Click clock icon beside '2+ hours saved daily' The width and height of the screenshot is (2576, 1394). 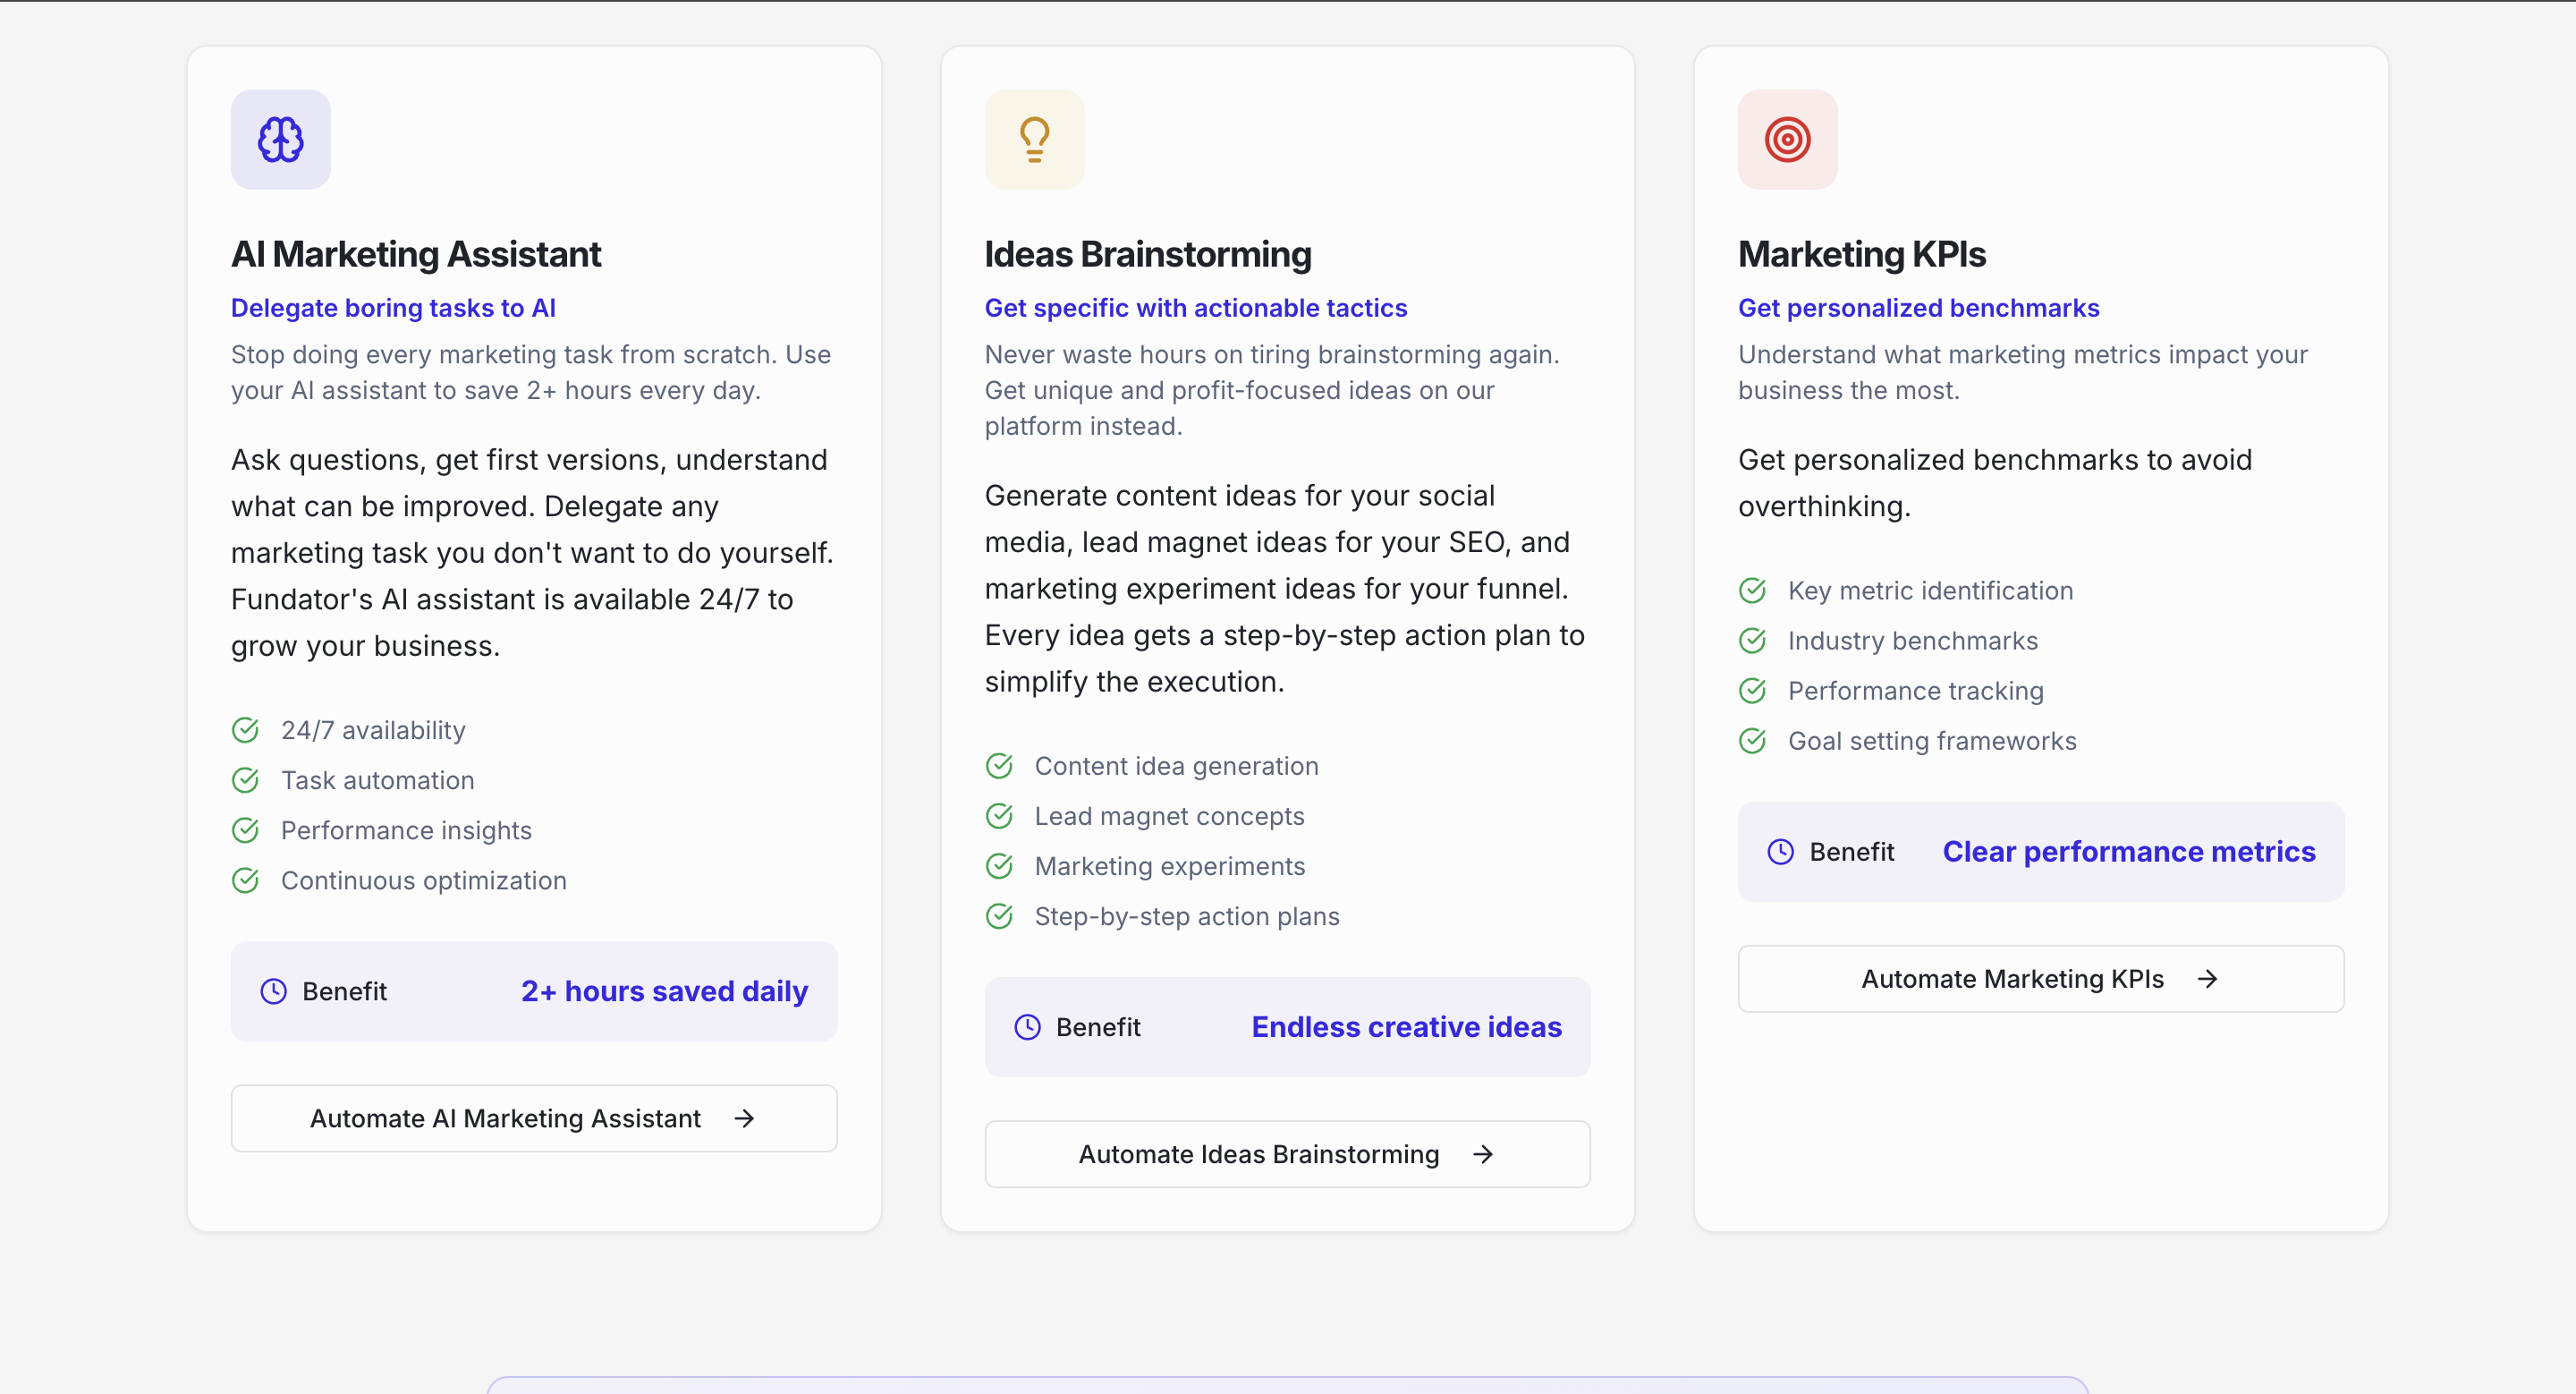(x=273, y=991)
